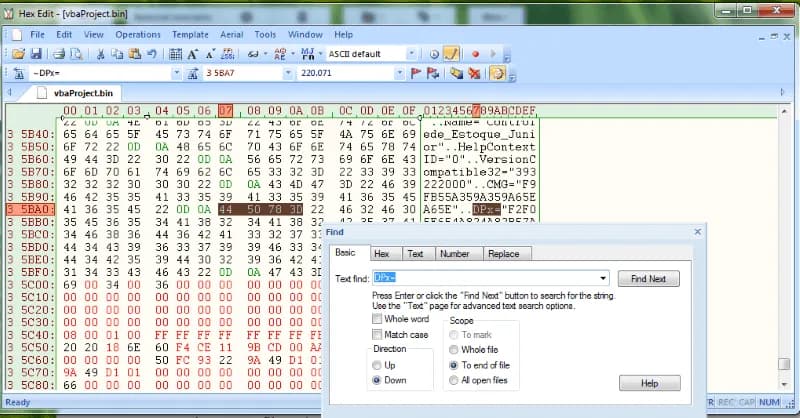Viewport: 800px width, 418px height.
Task: Click the Undo arrow icon
Action: (x=152, y=54)
